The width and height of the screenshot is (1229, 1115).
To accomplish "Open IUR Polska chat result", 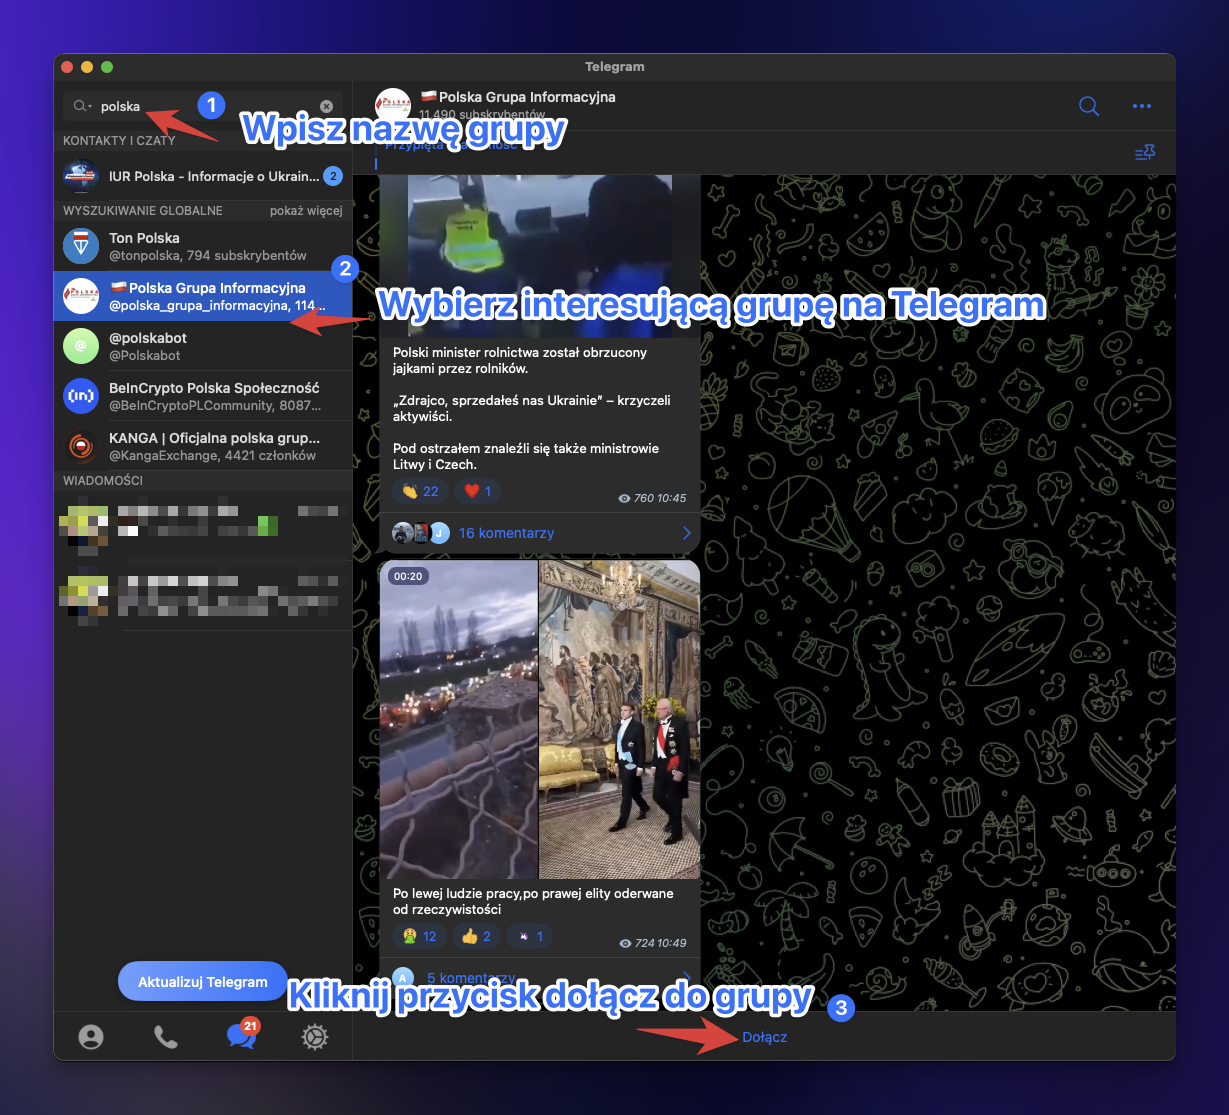I will pos(203,176).
